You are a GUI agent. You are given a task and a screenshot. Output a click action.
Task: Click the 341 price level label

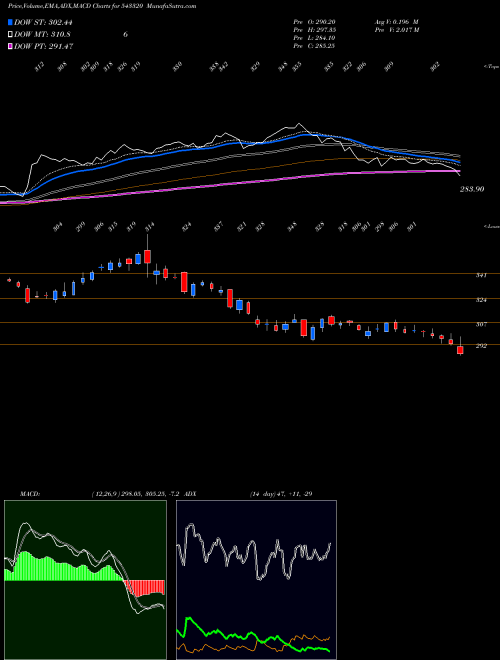coord(481,275)
